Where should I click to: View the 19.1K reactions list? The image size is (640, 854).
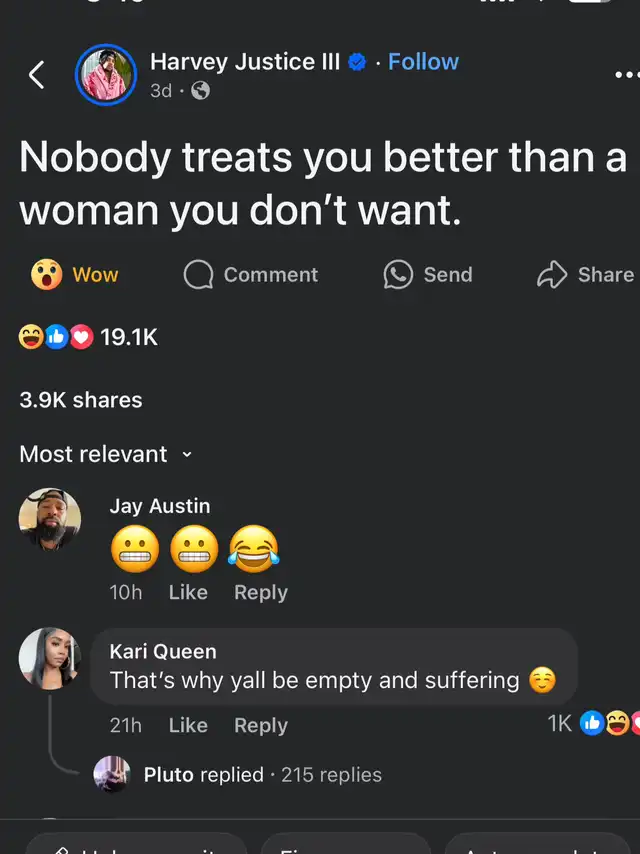pos(88,337)
